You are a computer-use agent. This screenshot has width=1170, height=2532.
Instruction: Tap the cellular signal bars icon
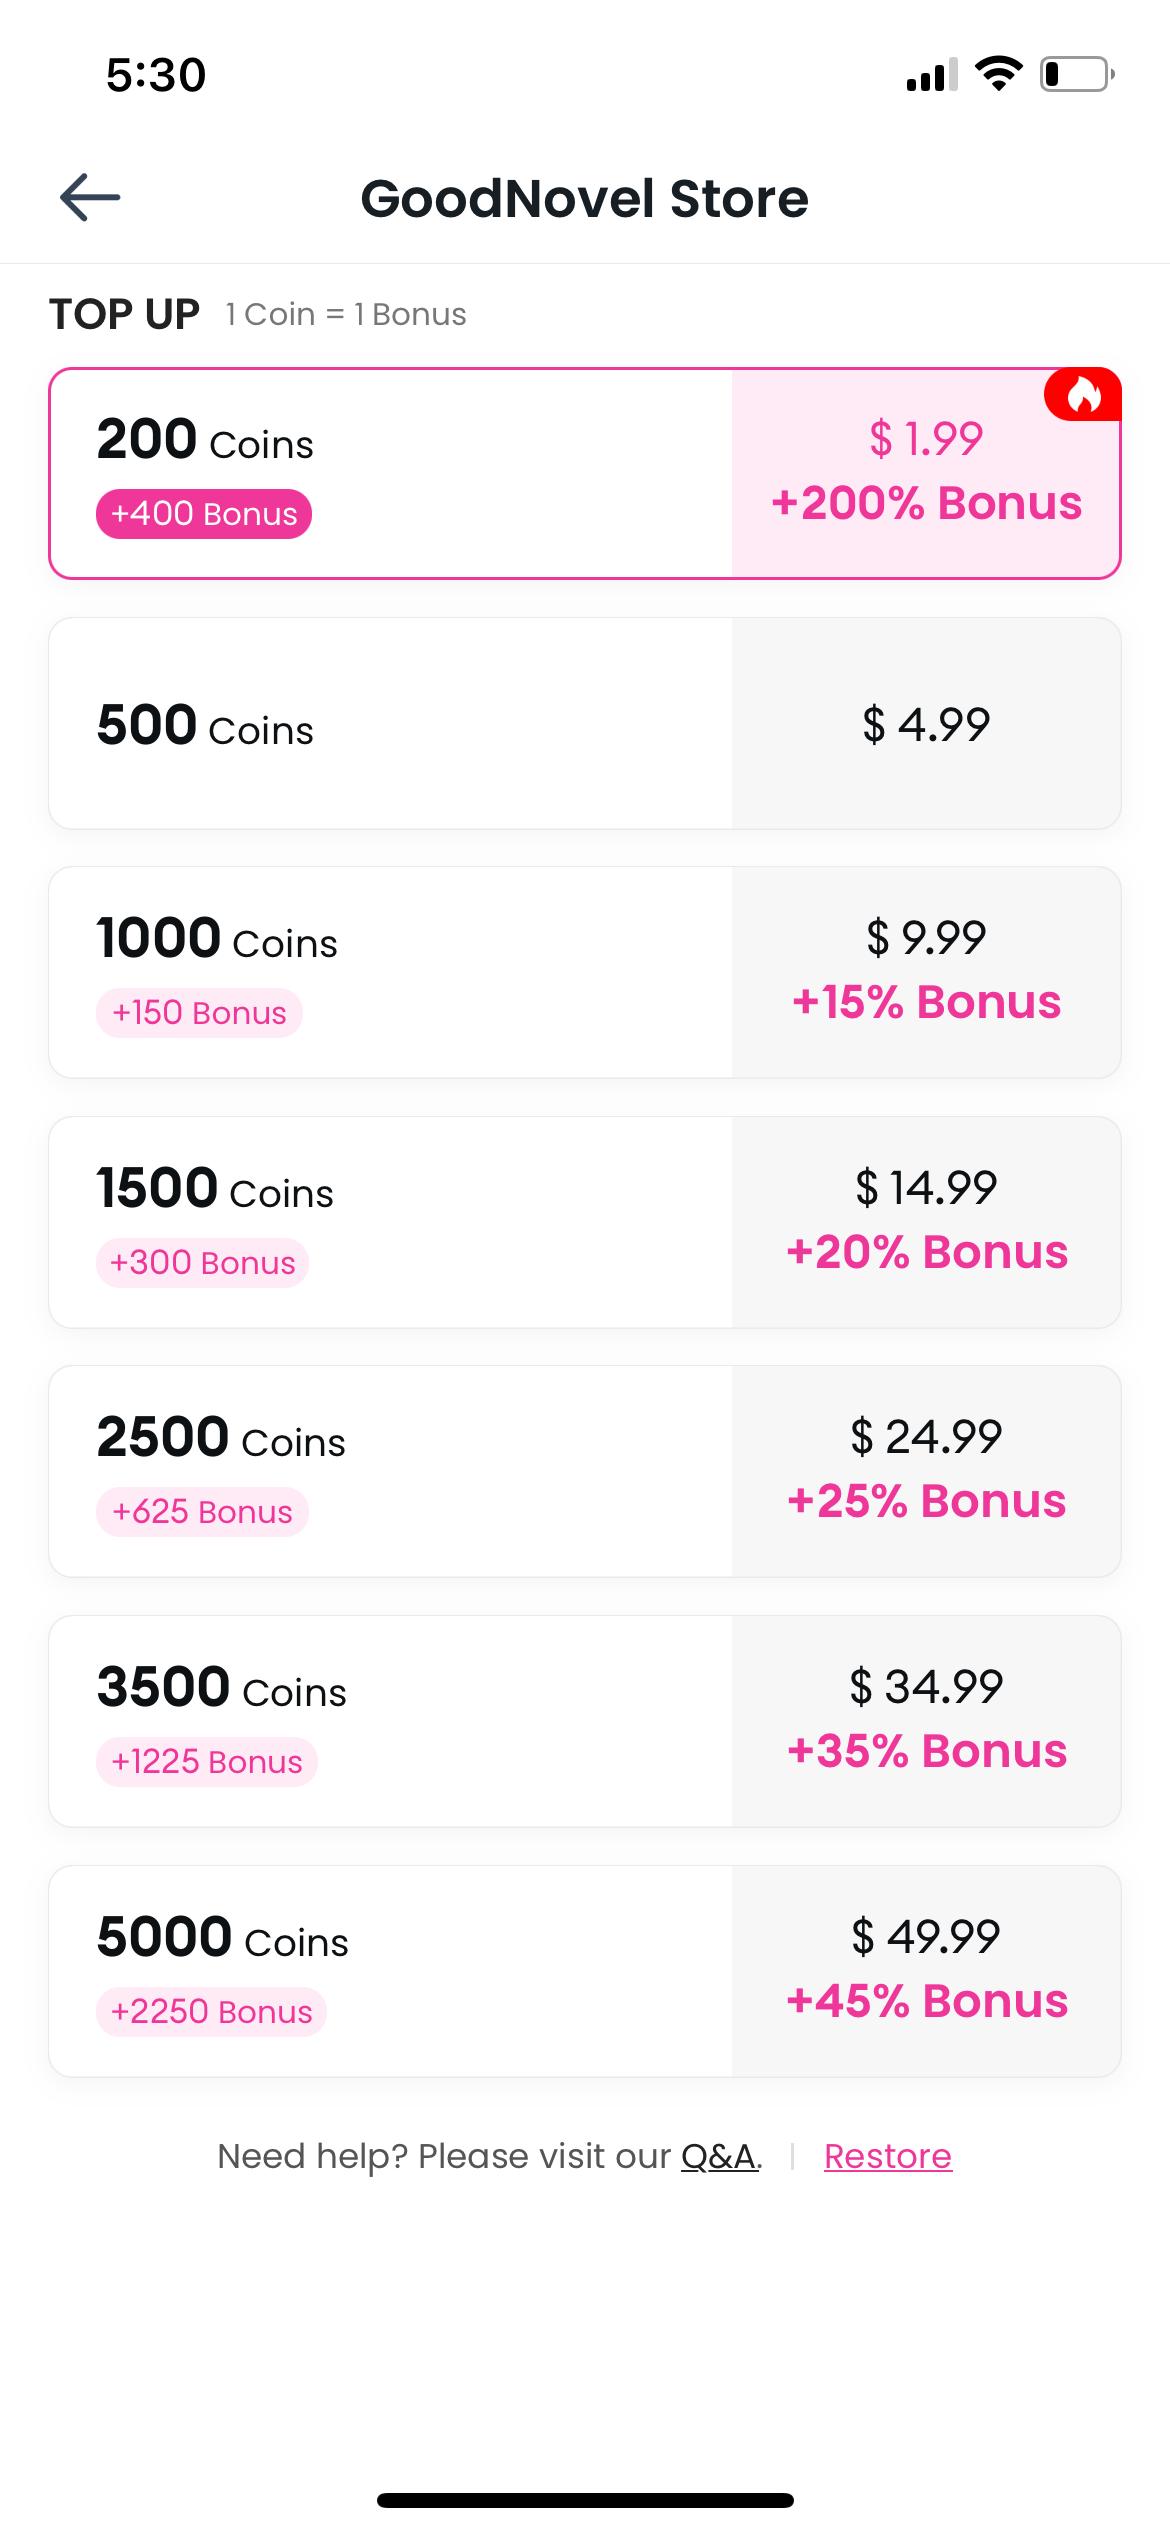pos(931,75)
